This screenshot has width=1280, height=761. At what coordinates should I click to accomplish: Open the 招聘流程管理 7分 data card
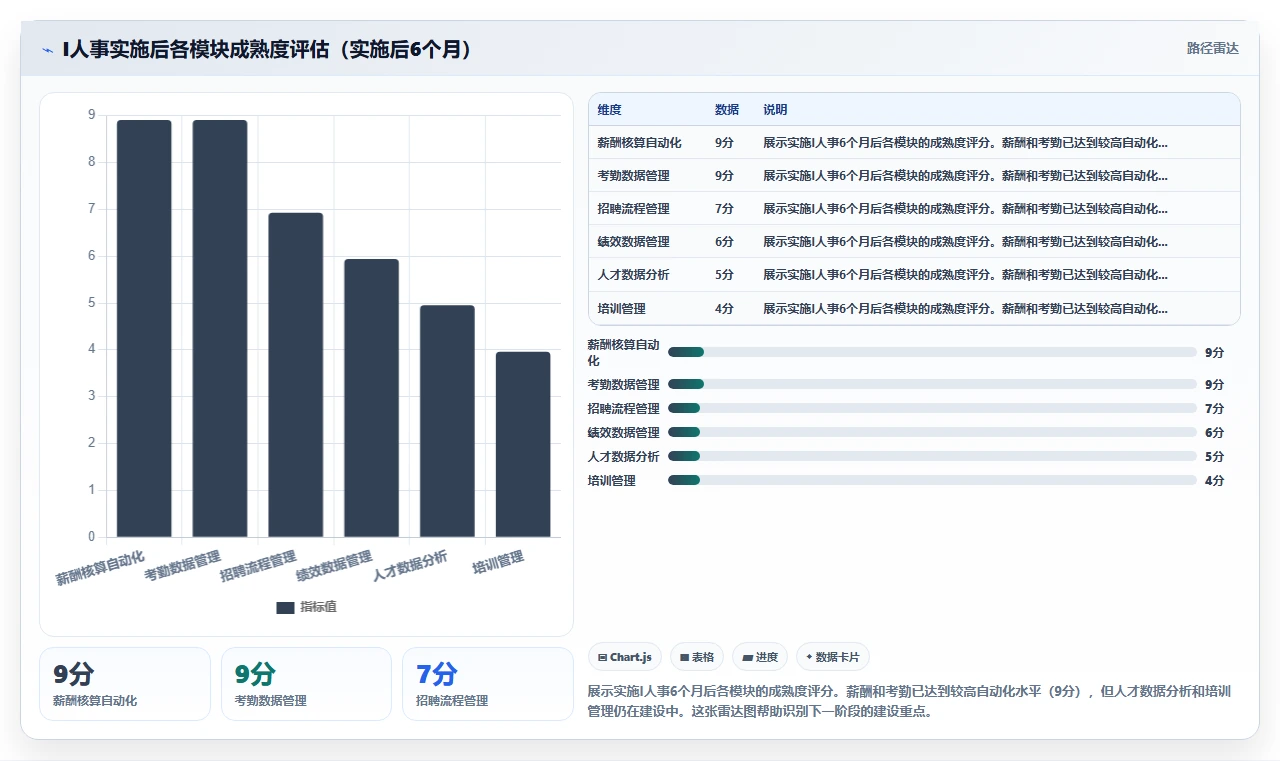point(488,684)
